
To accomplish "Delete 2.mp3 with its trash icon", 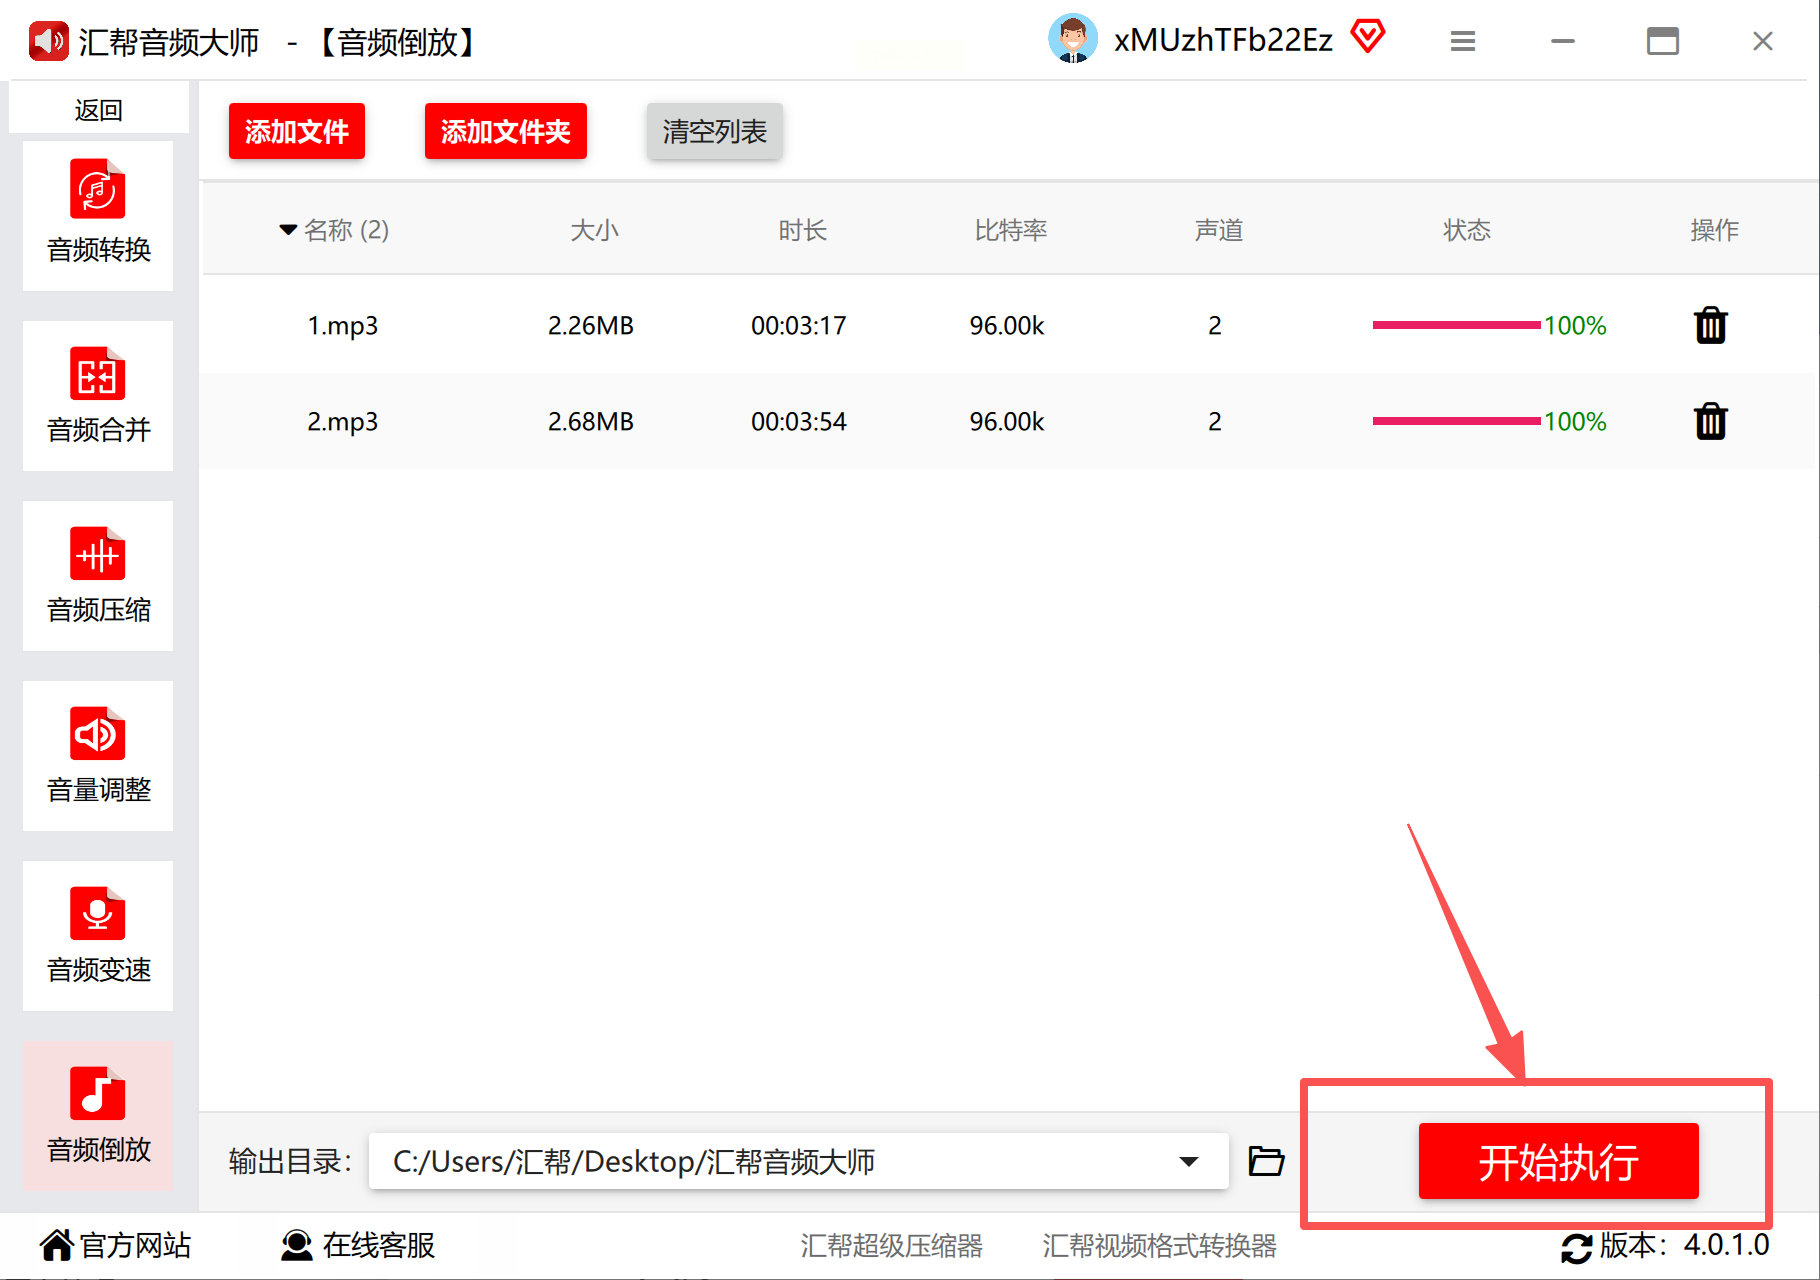I will point(1710,421).
